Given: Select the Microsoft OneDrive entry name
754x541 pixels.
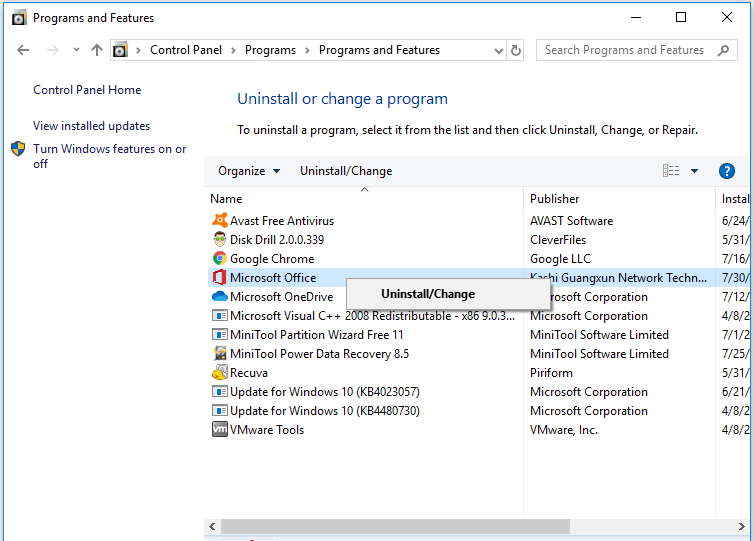Looking at the screenshot, I should 281,297.
